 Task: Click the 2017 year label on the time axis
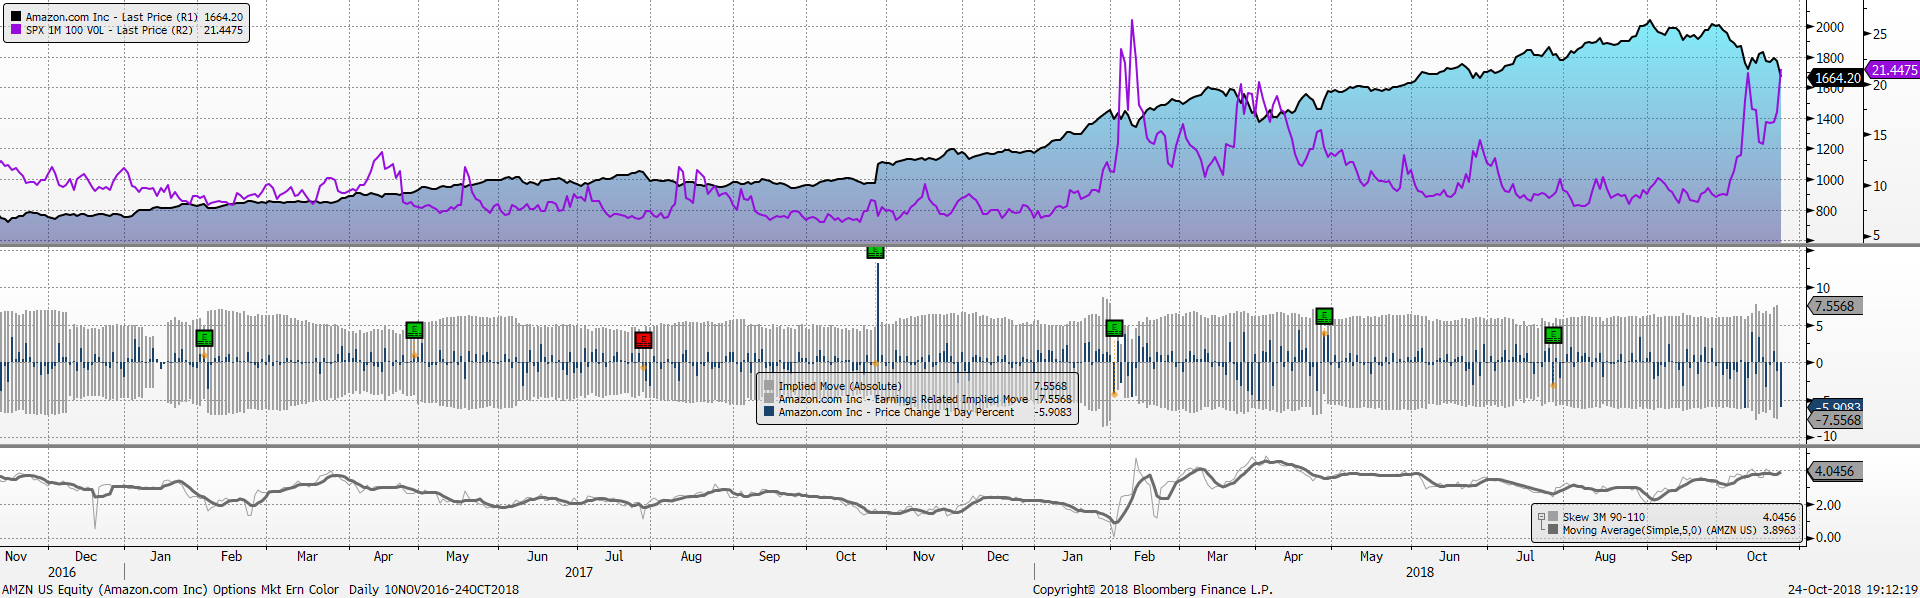coord(579,572)
